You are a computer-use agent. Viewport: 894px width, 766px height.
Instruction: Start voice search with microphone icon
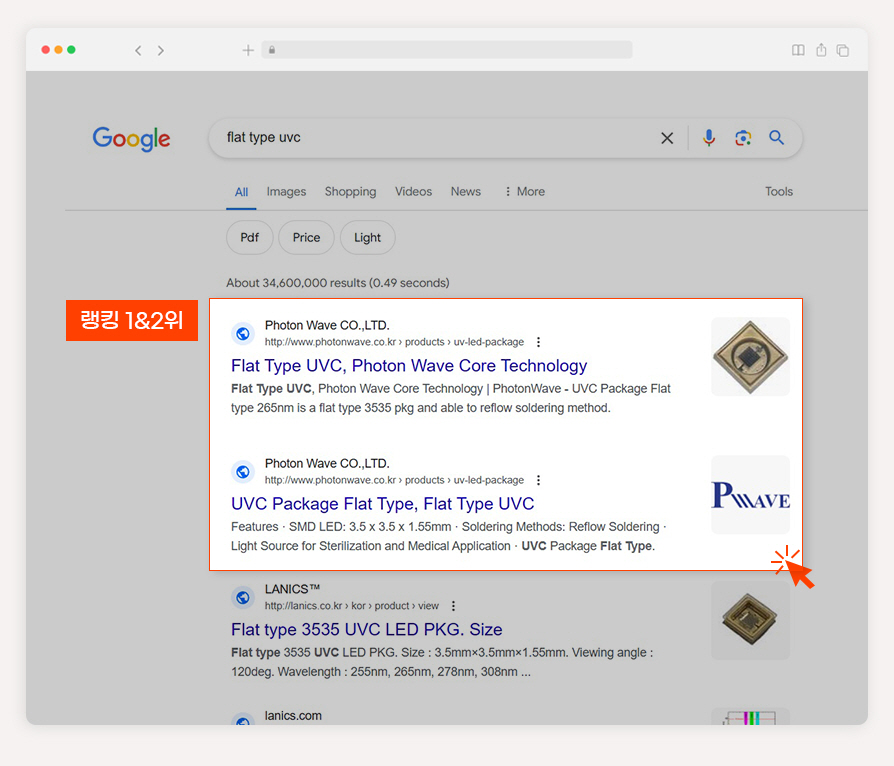[x=709, y=138]
